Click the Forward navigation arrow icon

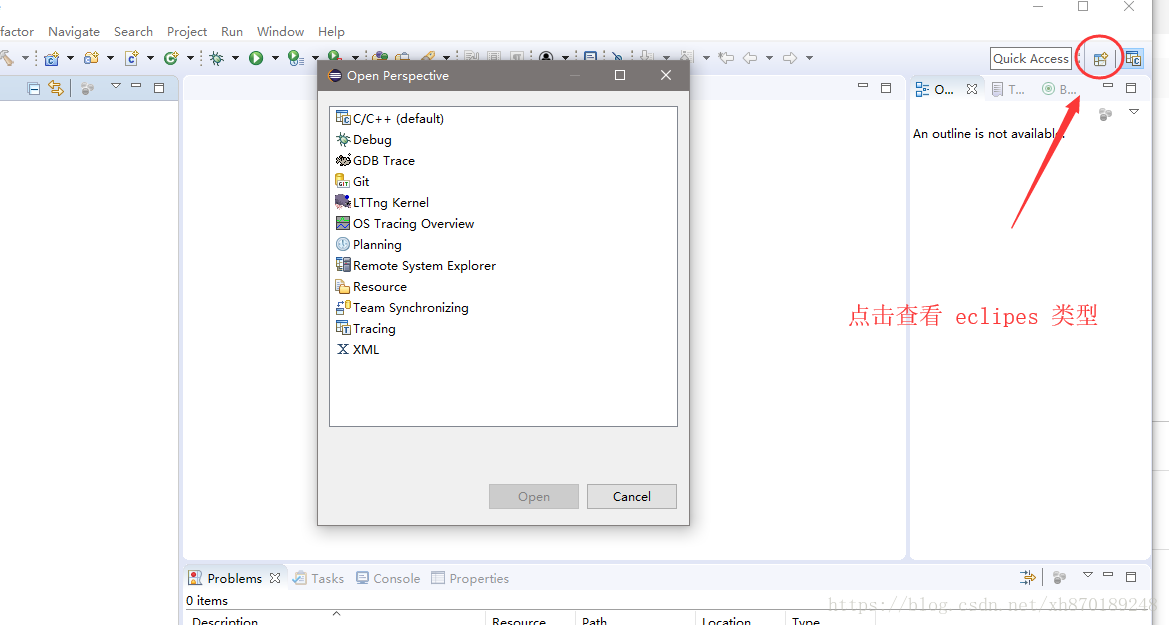click(x=790, y=58)
